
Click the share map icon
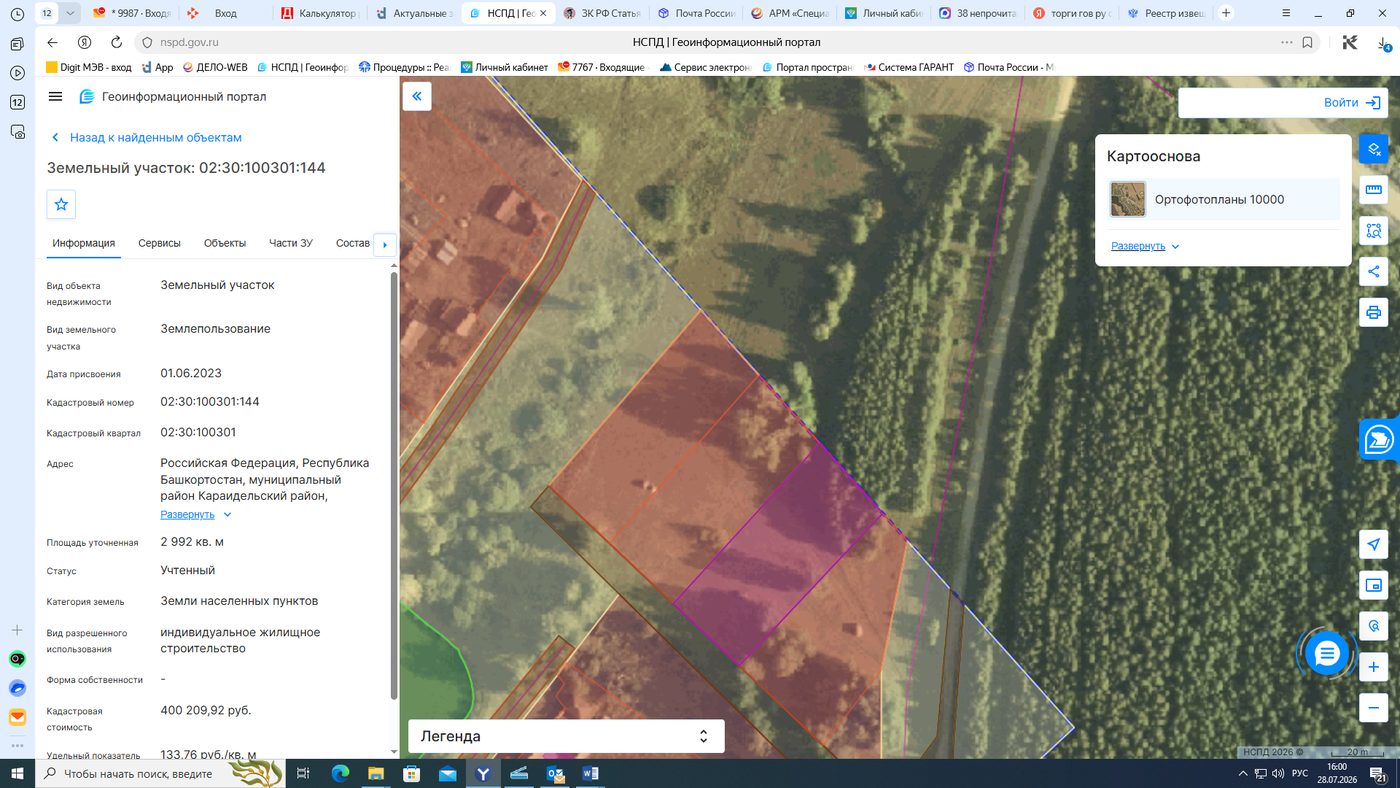click(1373, 271)
